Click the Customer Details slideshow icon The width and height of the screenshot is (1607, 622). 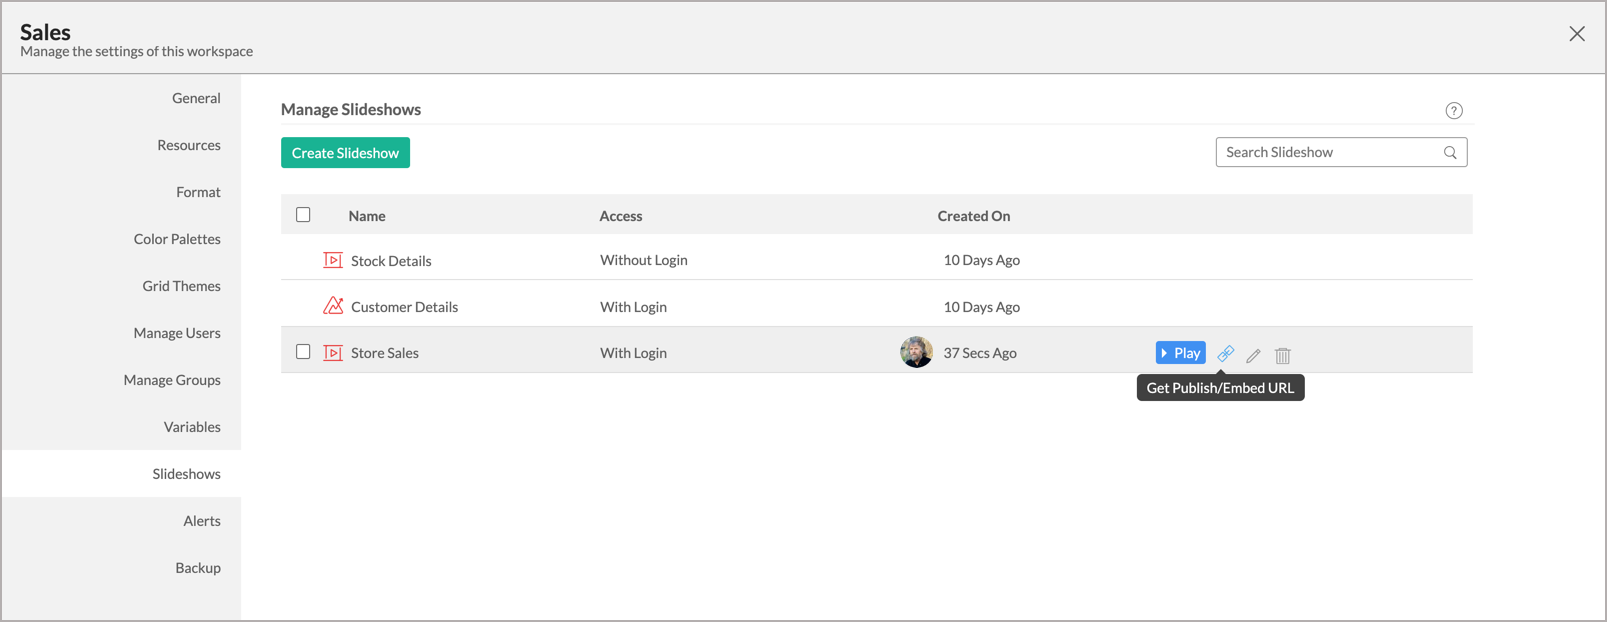(333, 306)
